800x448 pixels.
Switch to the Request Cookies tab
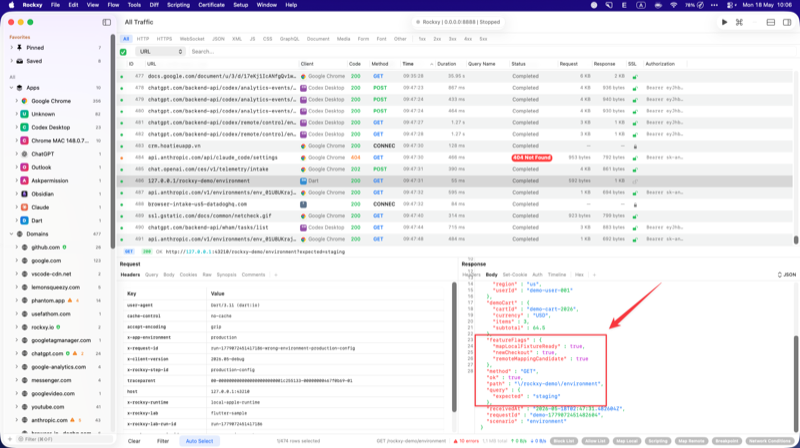(x=188, y=275)
